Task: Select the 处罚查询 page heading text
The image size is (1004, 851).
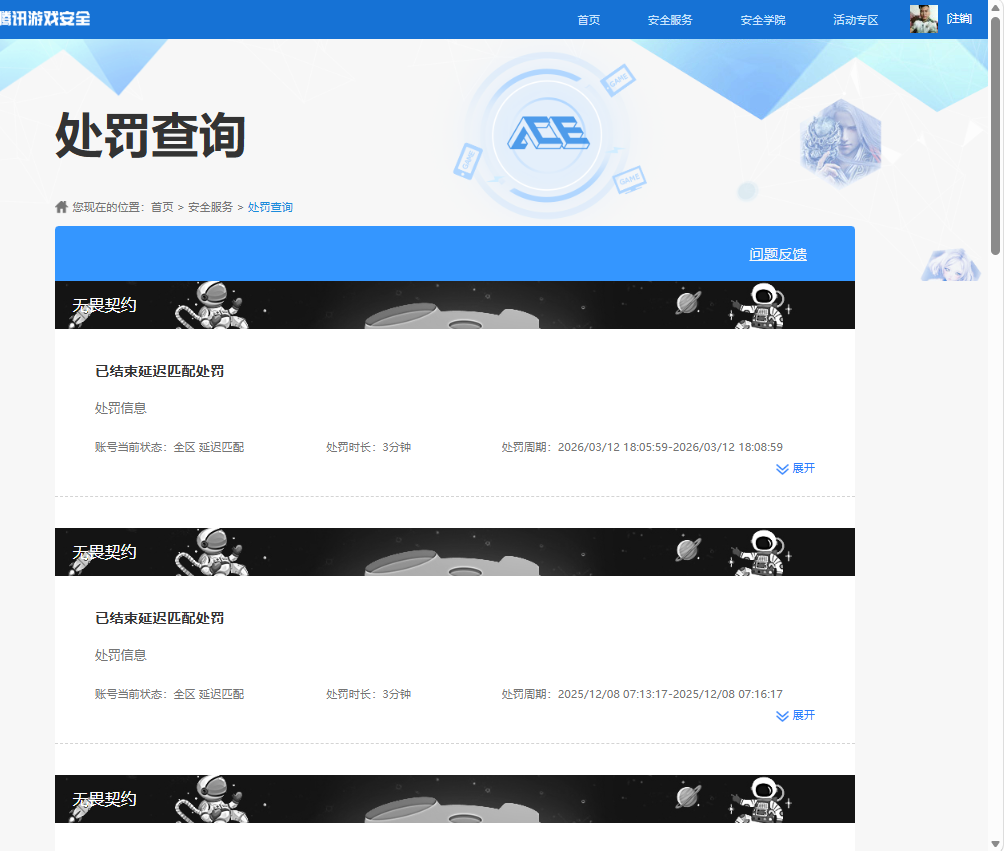Action: [150, 135]
